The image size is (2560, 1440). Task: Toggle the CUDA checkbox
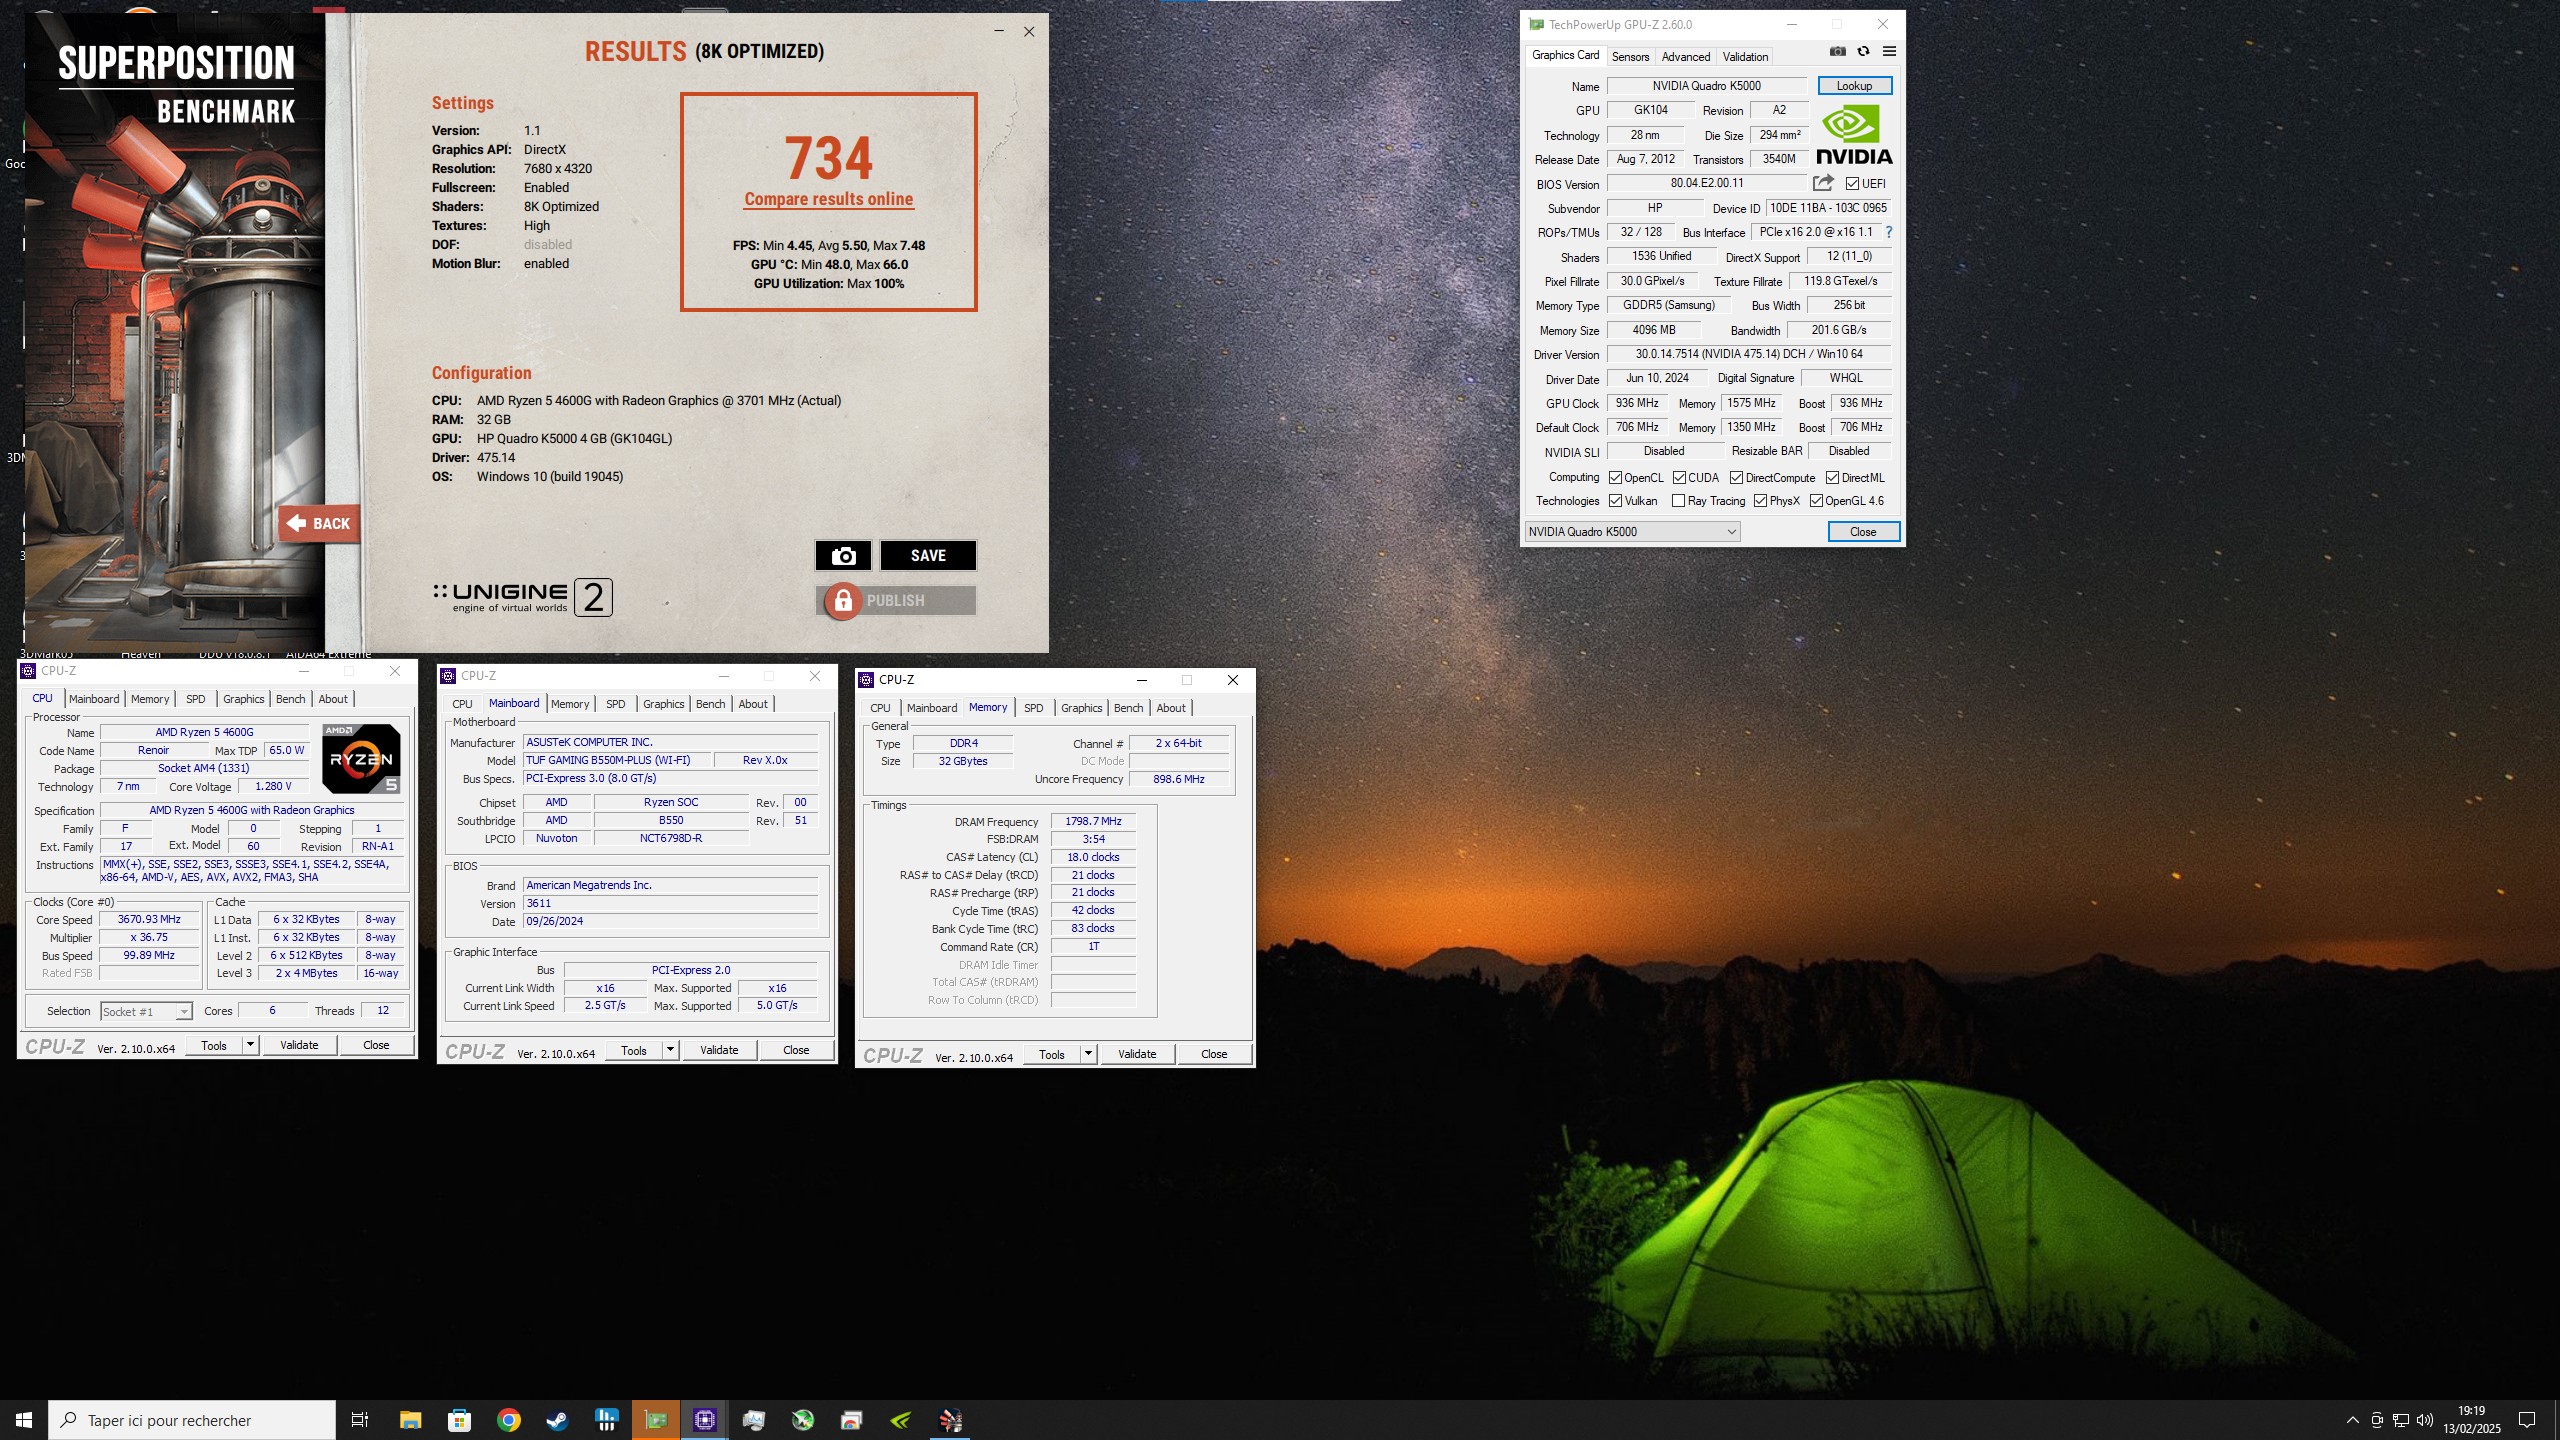click(1679, 478)
